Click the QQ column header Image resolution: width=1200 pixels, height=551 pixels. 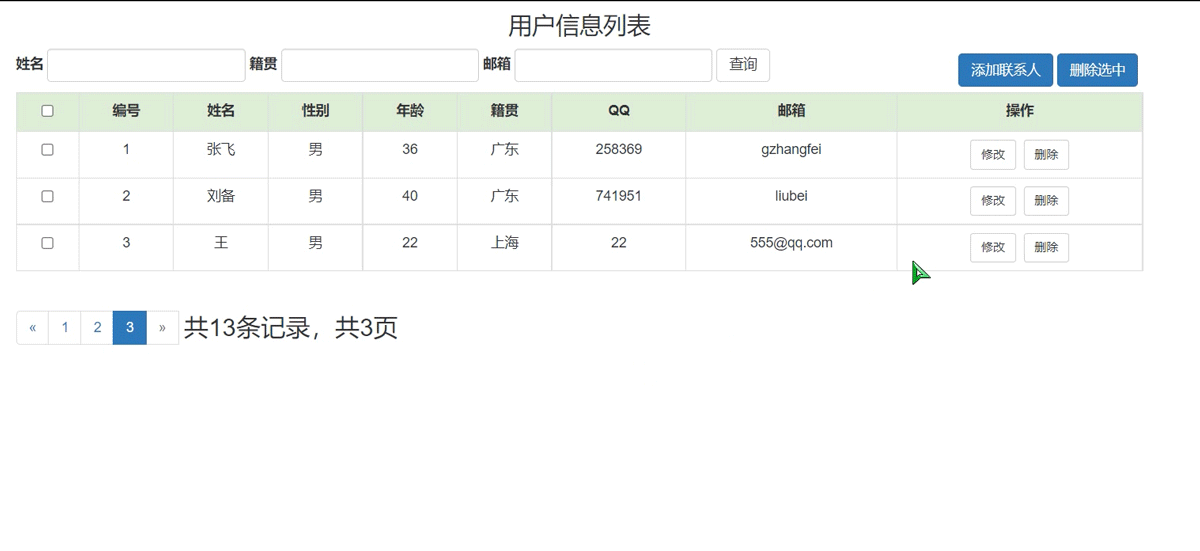click(619, 111)
